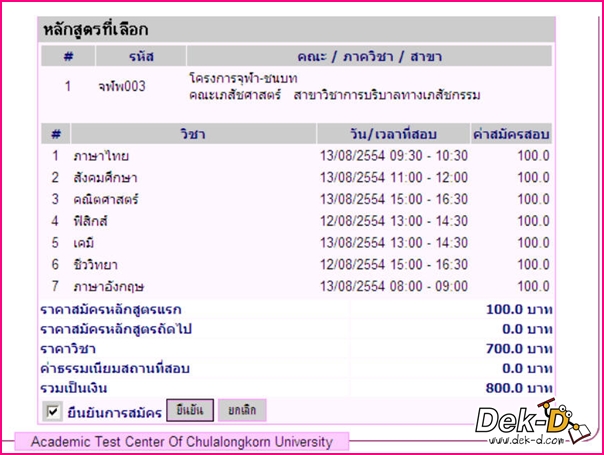
Task: Click the รหัส column header
Action: pyautogui.click(x=141, y=56)
